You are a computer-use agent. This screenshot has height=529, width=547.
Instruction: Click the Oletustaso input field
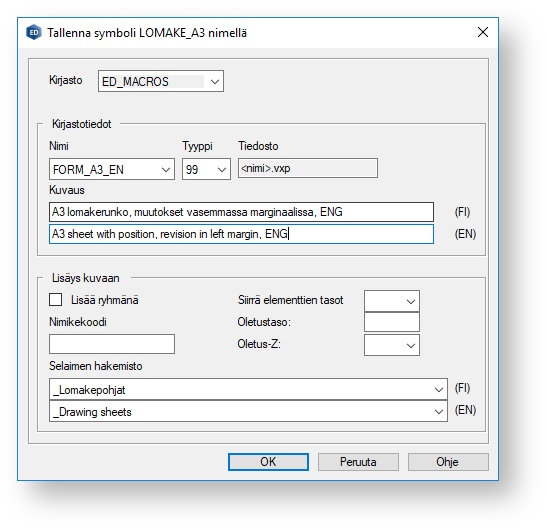392,322
